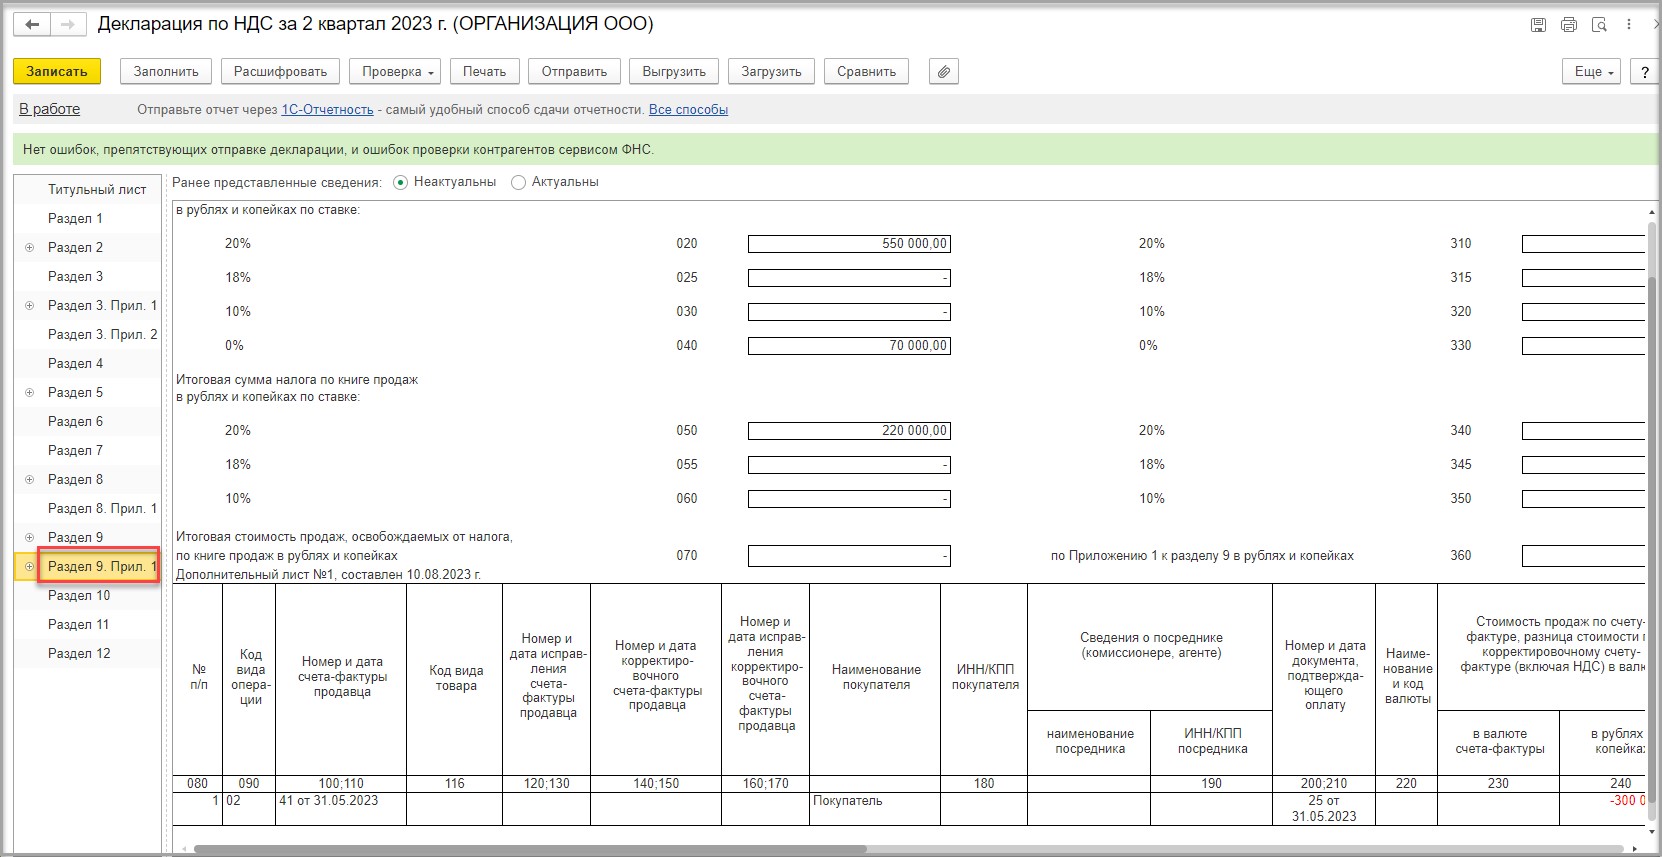Expand the Раздел 9 tree node
Screen dimensions: 1662x857
(x=29, y=537)
